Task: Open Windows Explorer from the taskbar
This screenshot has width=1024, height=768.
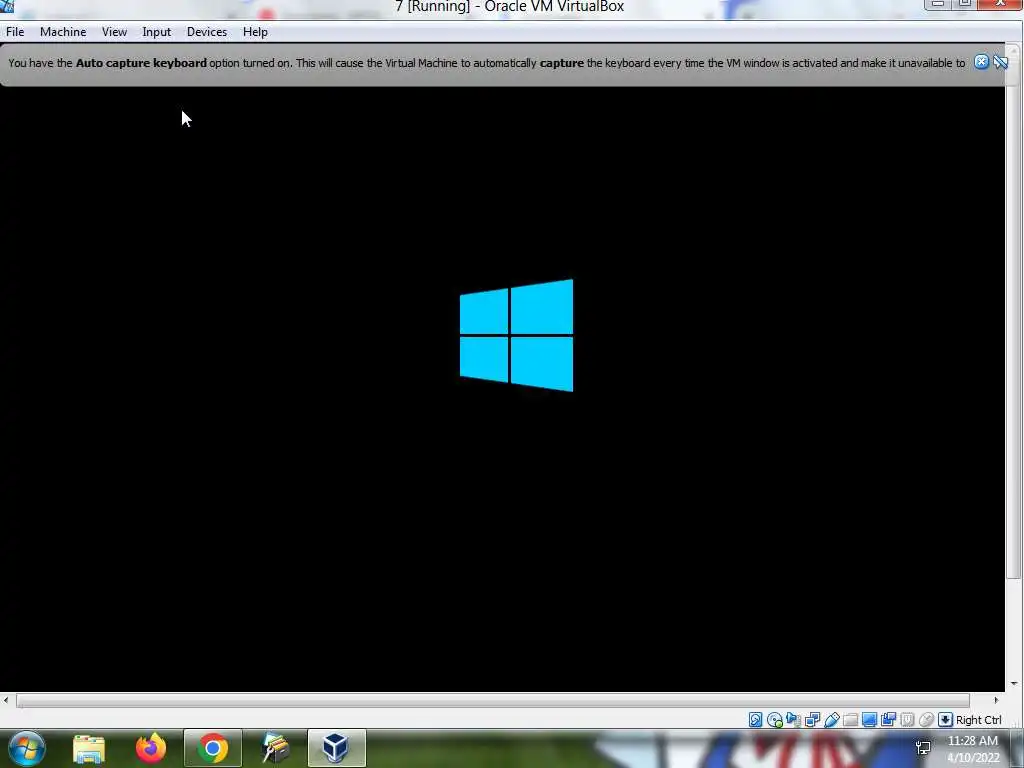Action: pyautogui.click(x=89, y=748)
